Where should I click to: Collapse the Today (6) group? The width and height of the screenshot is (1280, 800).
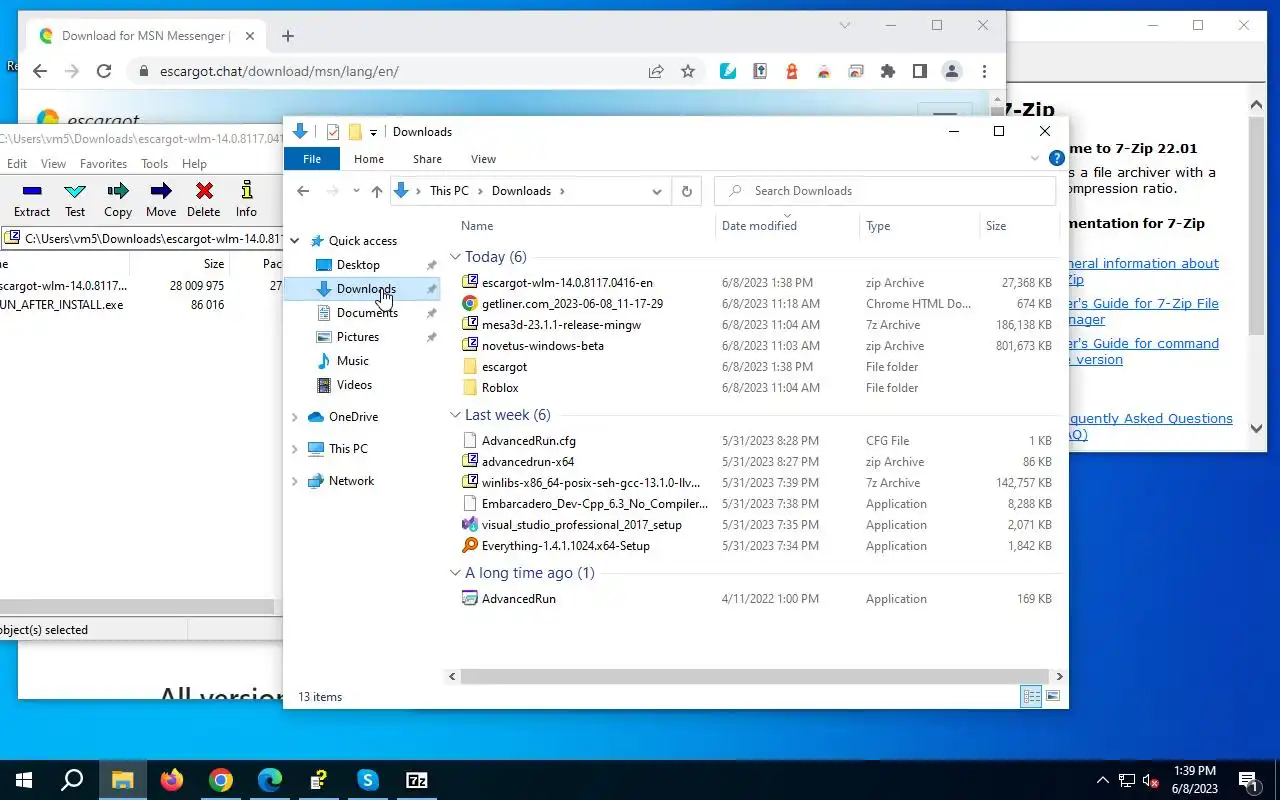[455, 257]
